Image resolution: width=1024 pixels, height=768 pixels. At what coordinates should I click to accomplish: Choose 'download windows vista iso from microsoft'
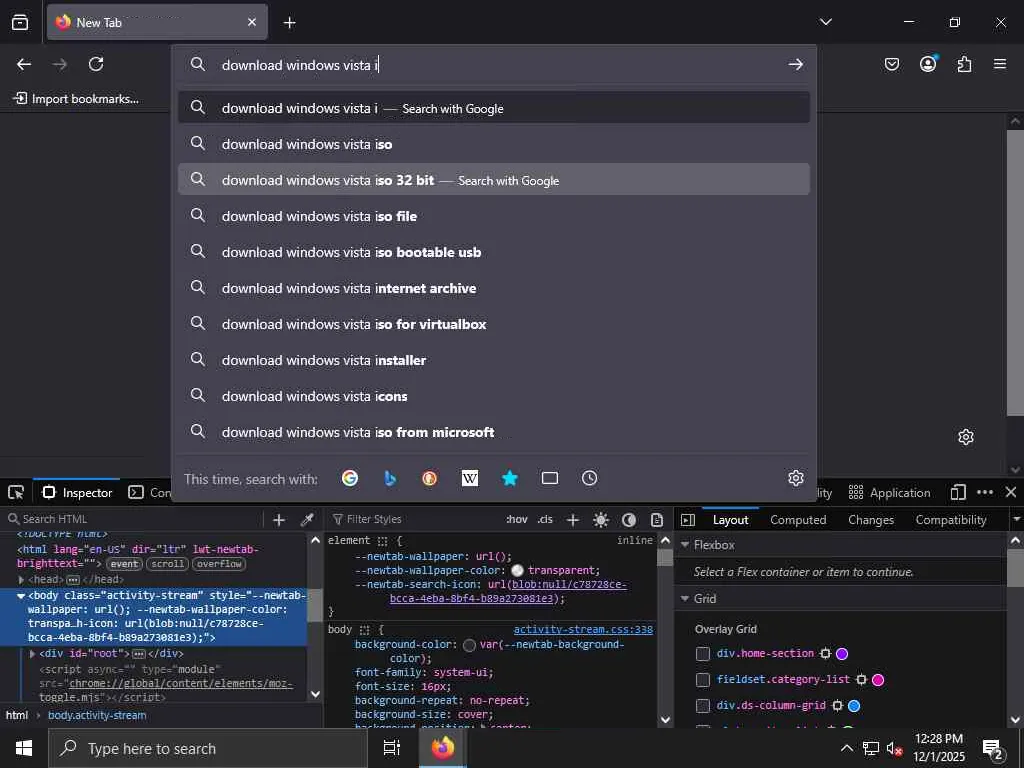(x=494, y=431)
